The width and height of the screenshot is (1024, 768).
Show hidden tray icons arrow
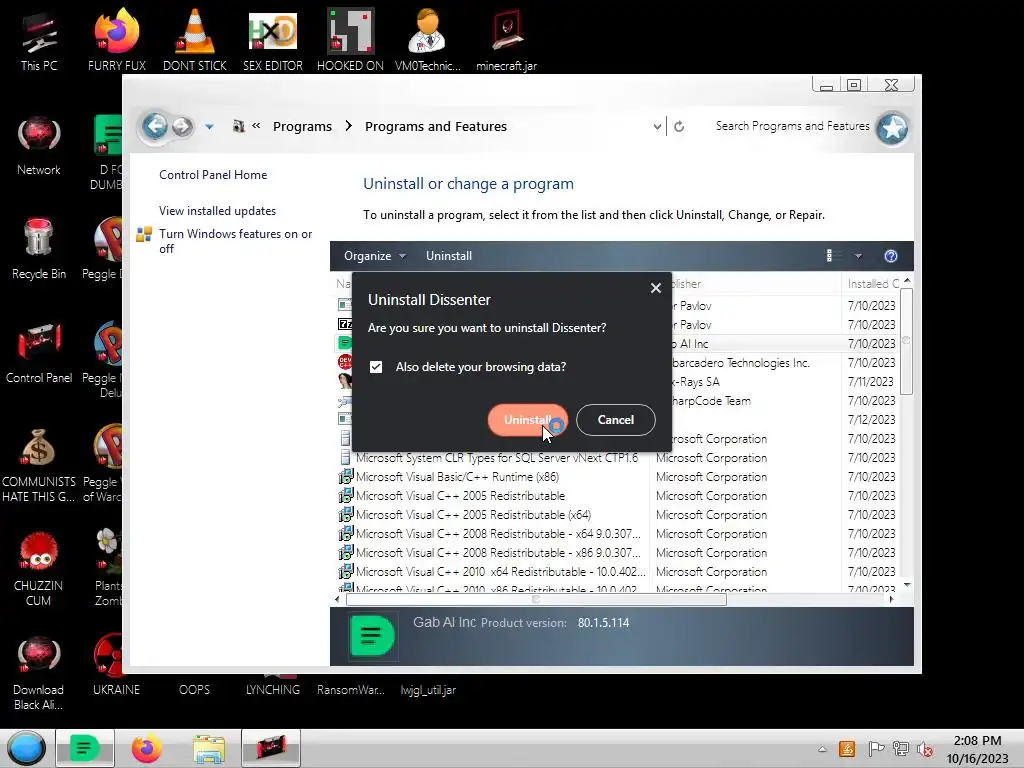coord(822,749)
